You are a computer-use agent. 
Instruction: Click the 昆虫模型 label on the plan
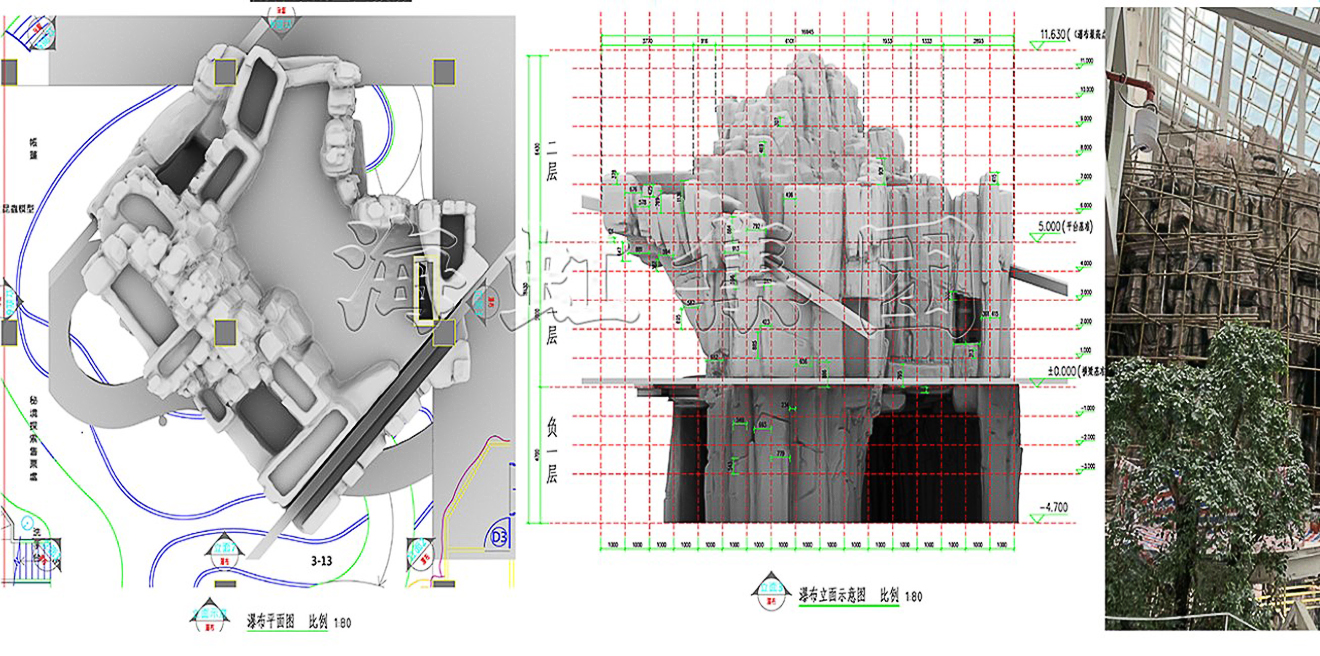click(x=18, y=209)
